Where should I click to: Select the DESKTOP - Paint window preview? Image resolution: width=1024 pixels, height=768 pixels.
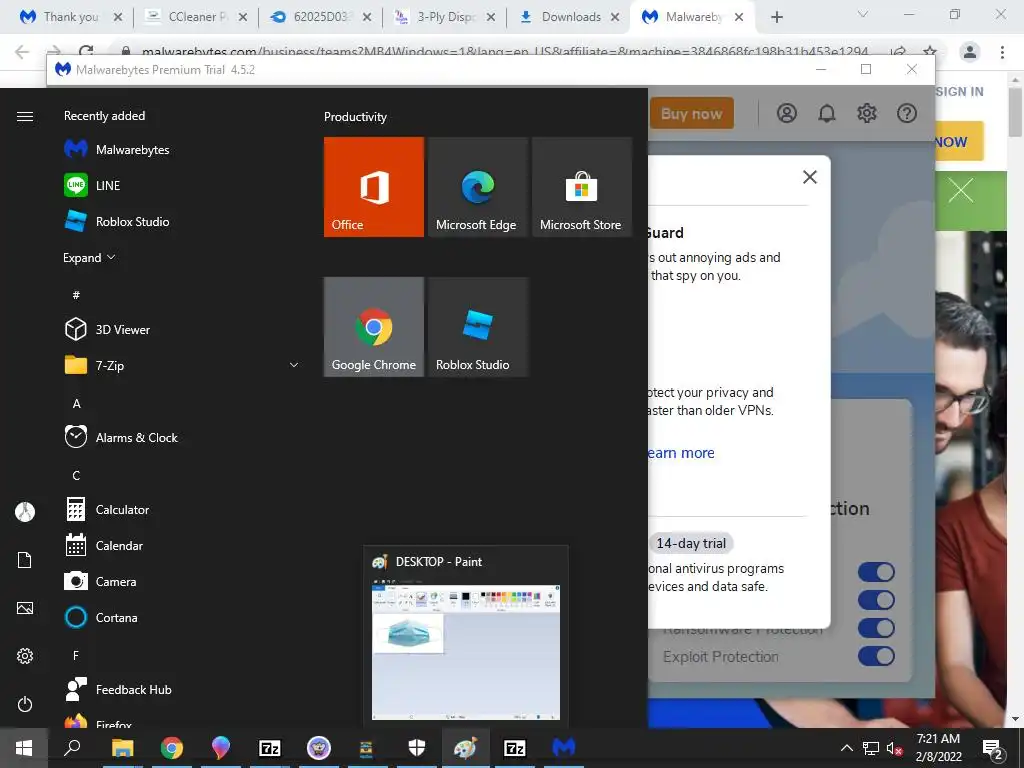[x=466, y=635]
